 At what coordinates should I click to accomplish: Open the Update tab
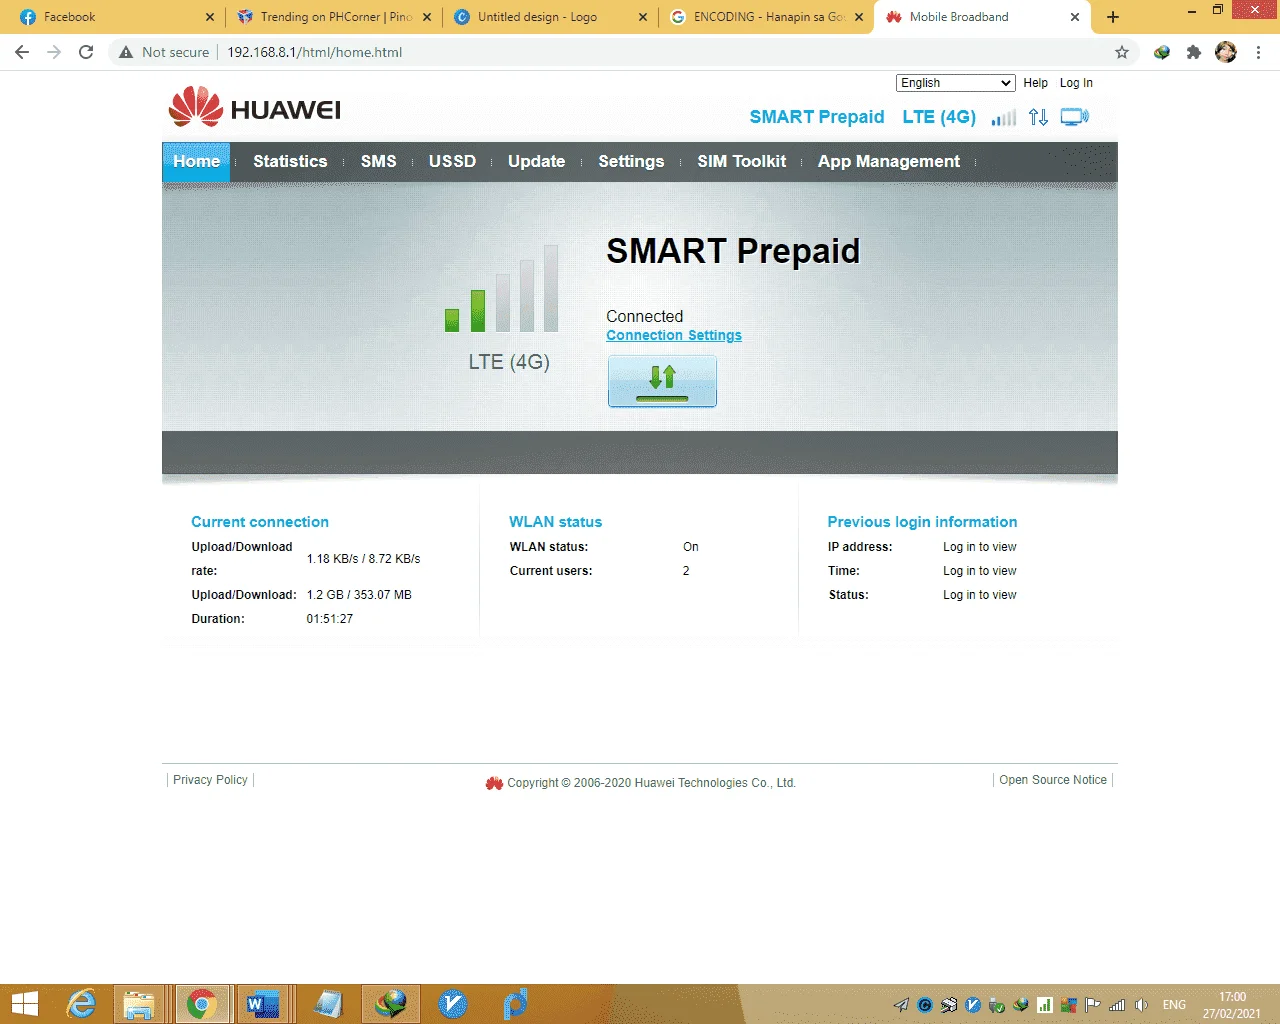coord(536,161)
